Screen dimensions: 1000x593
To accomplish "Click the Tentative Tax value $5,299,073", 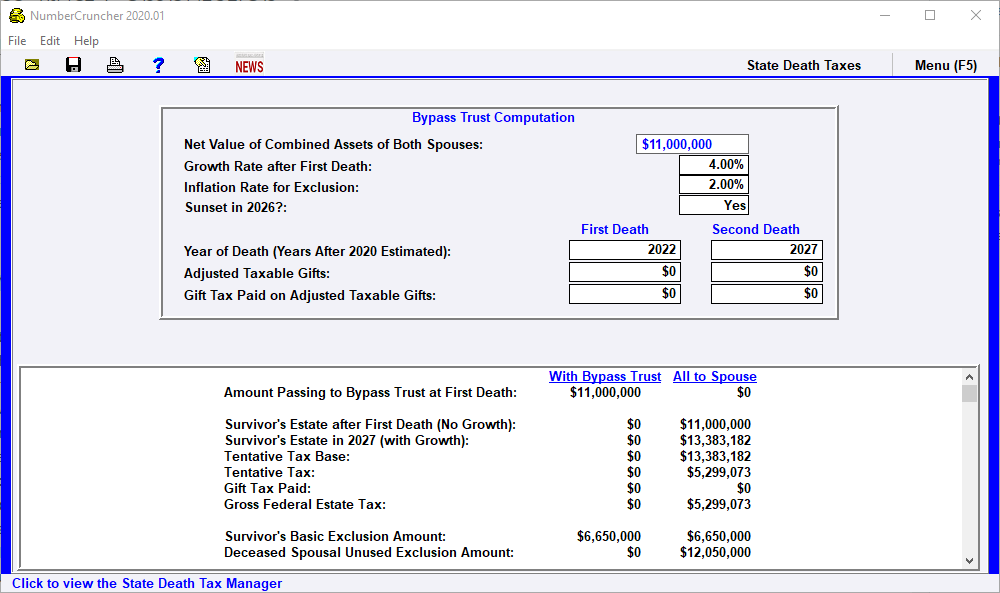I will coord(719,472).
